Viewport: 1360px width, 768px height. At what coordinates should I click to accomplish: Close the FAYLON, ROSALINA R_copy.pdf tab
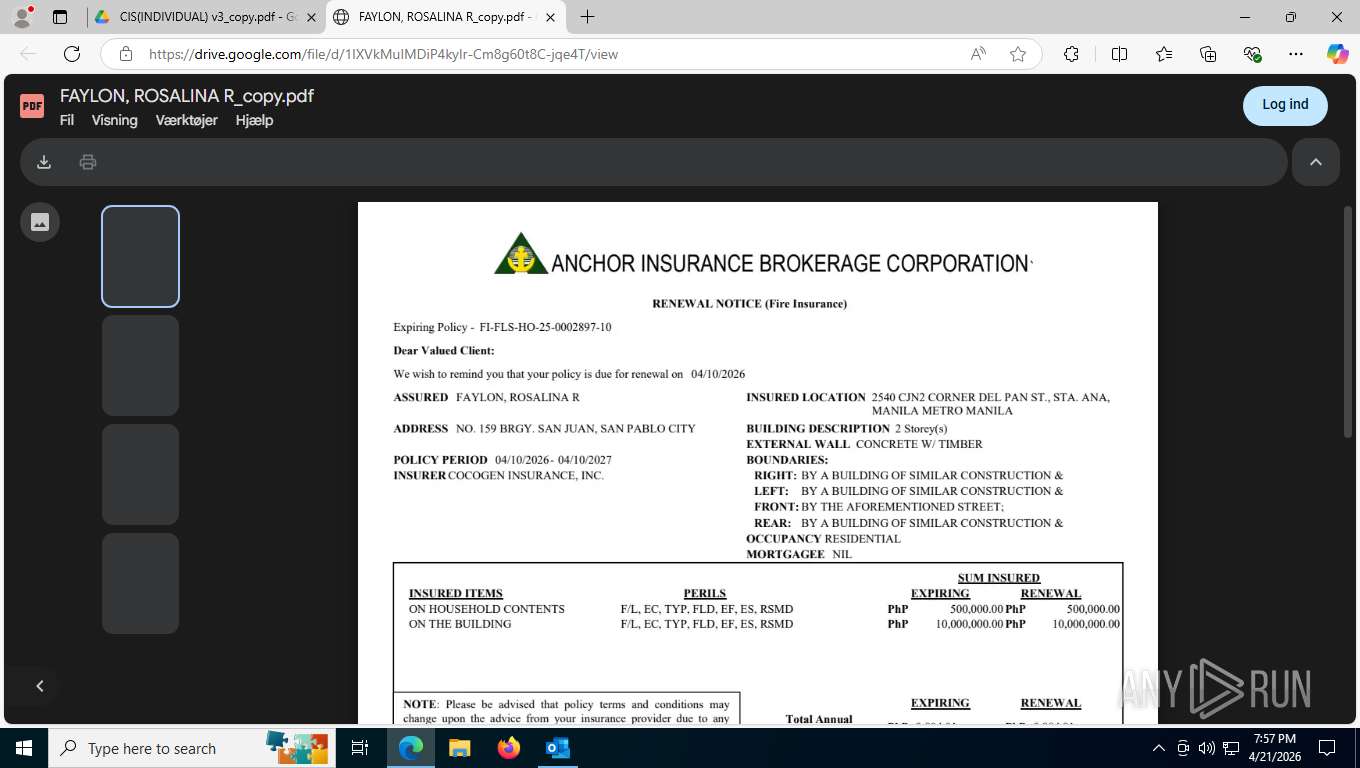(x=550, y=17)
